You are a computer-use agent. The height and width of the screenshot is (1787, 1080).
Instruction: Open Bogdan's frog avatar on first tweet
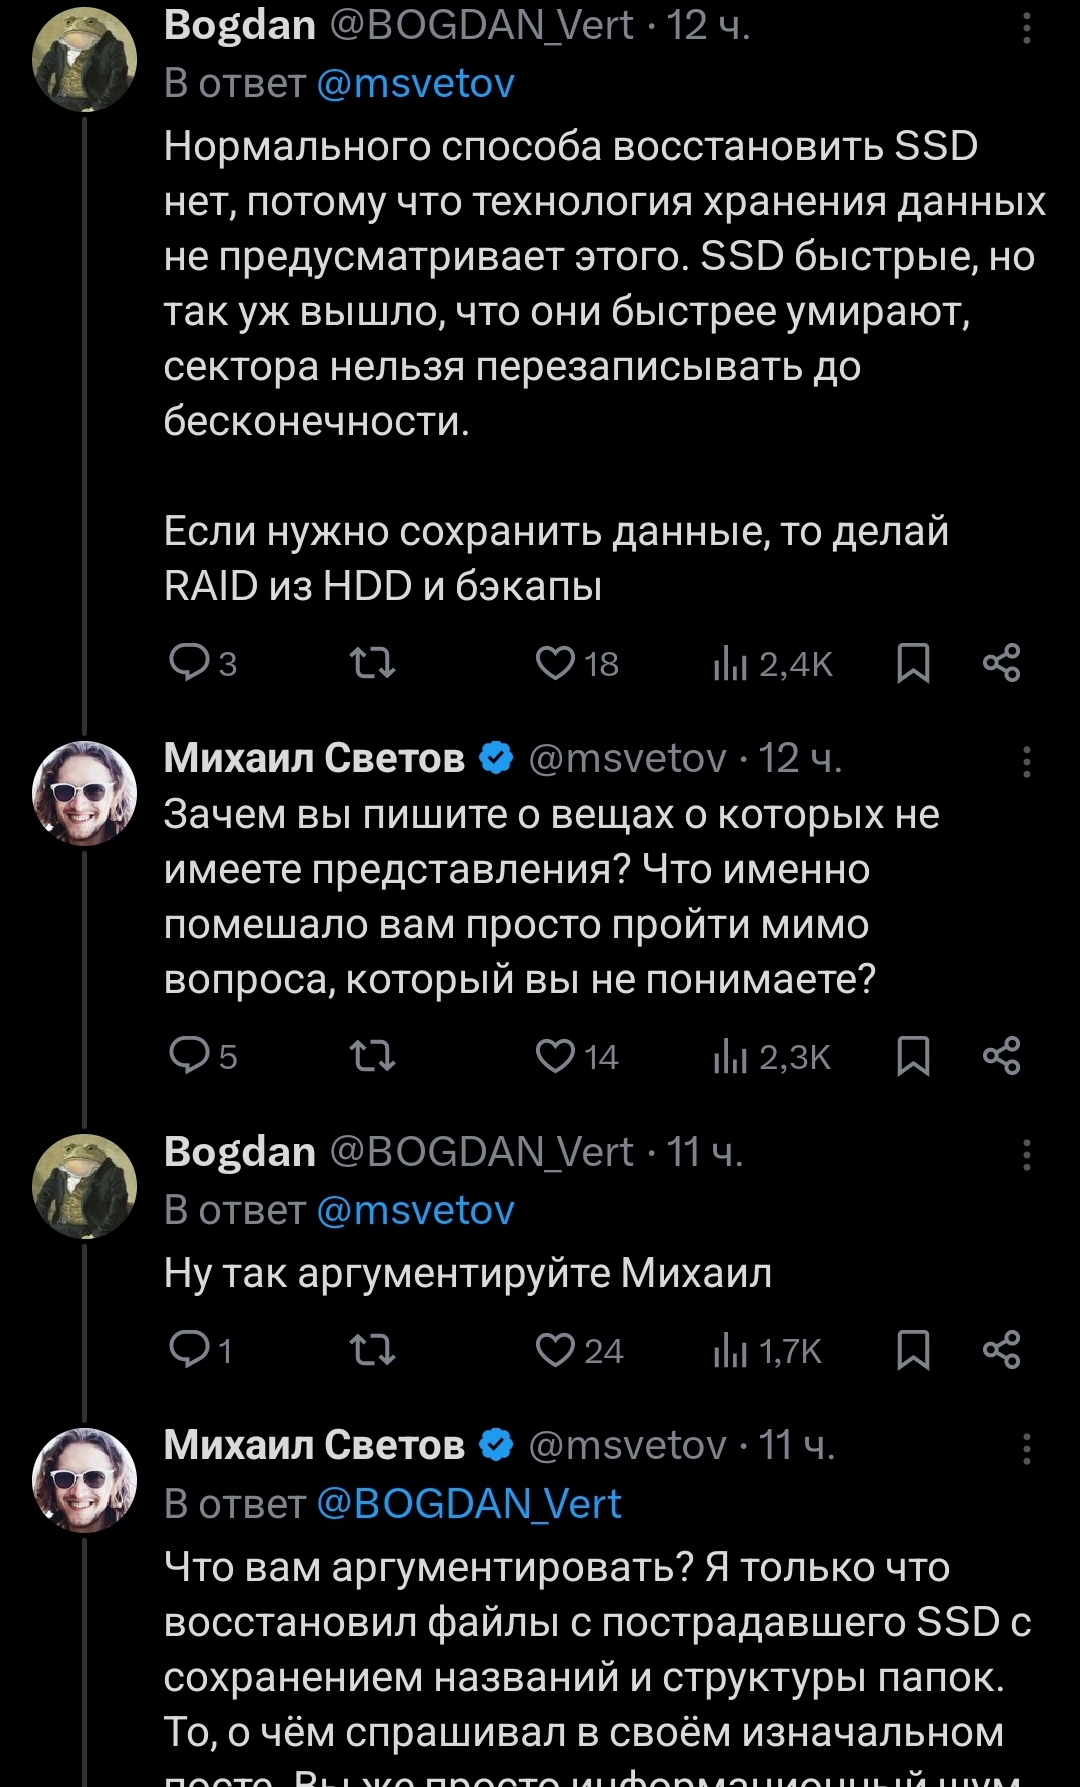pos(85,60)
